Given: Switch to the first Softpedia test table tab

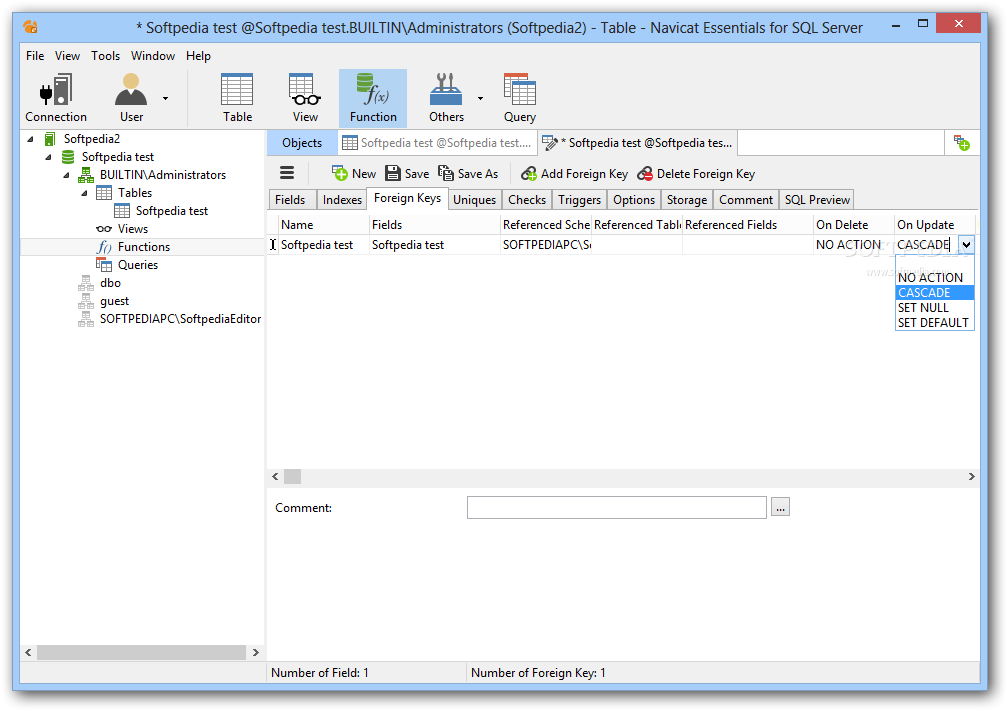Looking at the screenshot, I should (437, 143).
